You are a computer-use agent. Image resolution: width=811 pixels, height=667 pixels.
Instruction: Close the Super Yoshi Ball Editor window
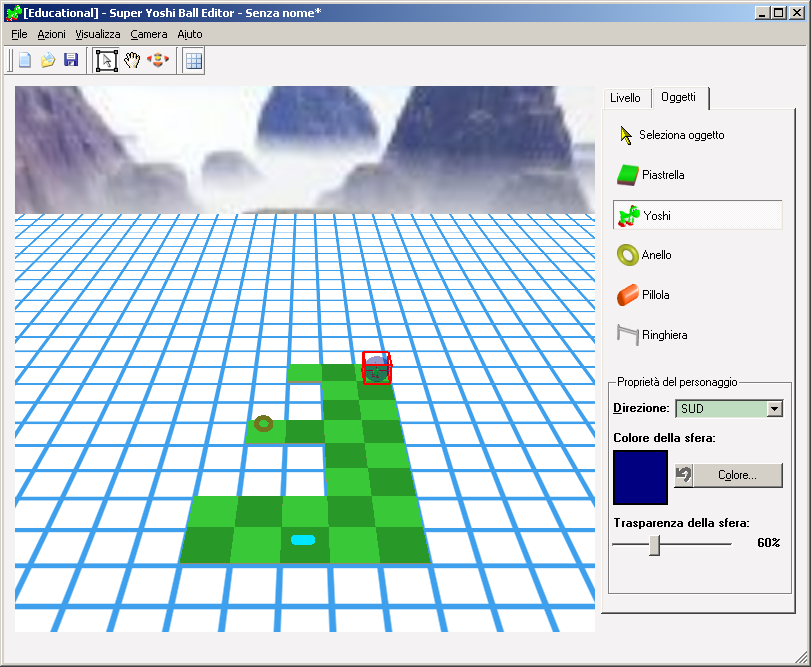[797, 13]
